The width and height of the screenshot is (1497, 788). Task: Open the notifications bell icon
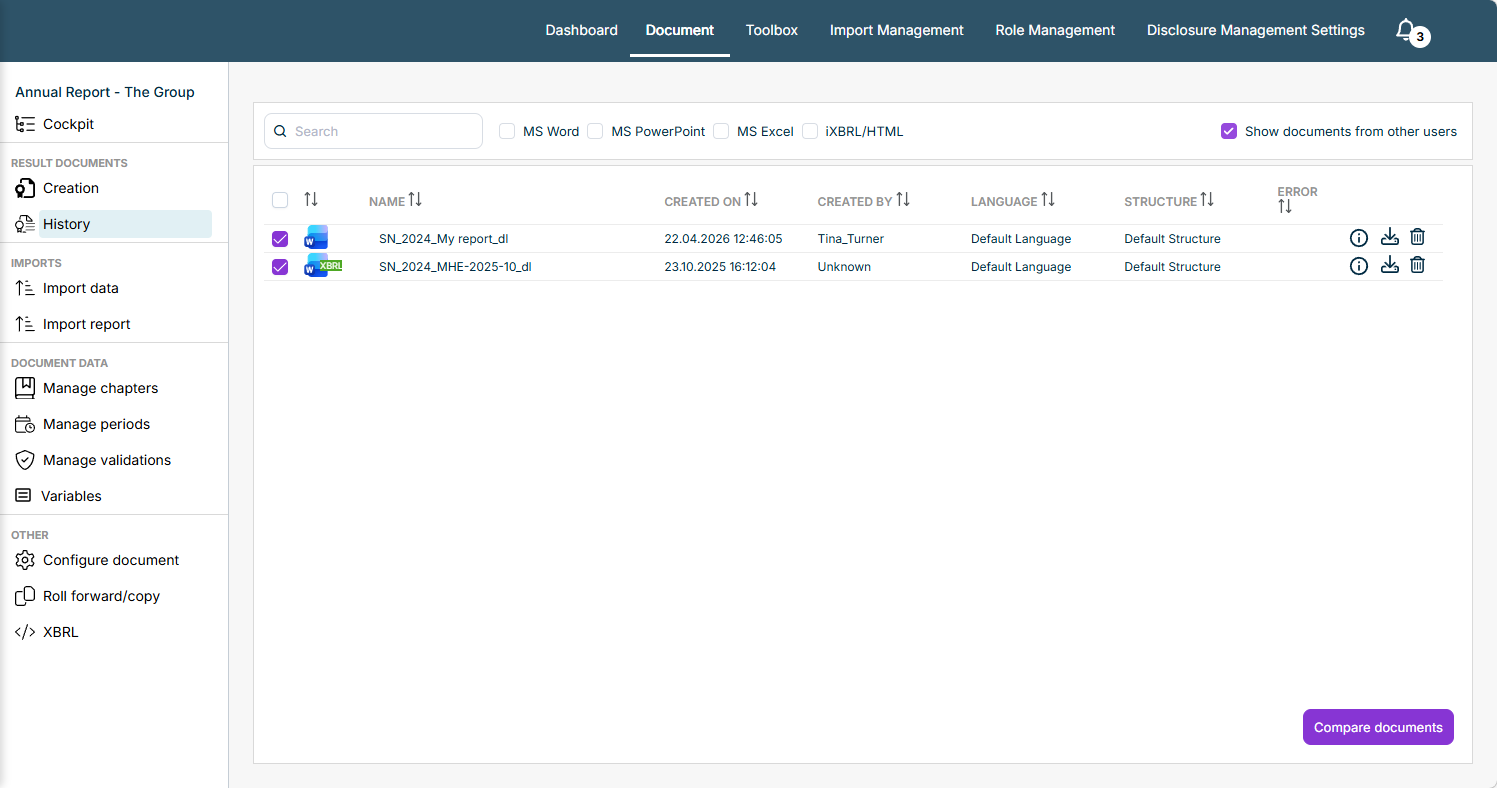coord(1406,30)
